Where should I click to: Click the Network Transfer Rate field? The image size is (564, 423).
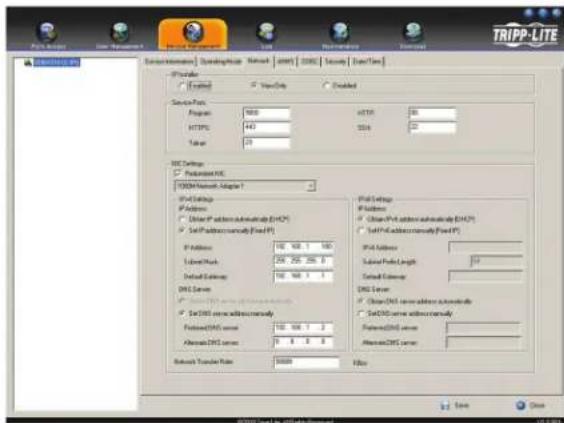[x=307, y=362]
